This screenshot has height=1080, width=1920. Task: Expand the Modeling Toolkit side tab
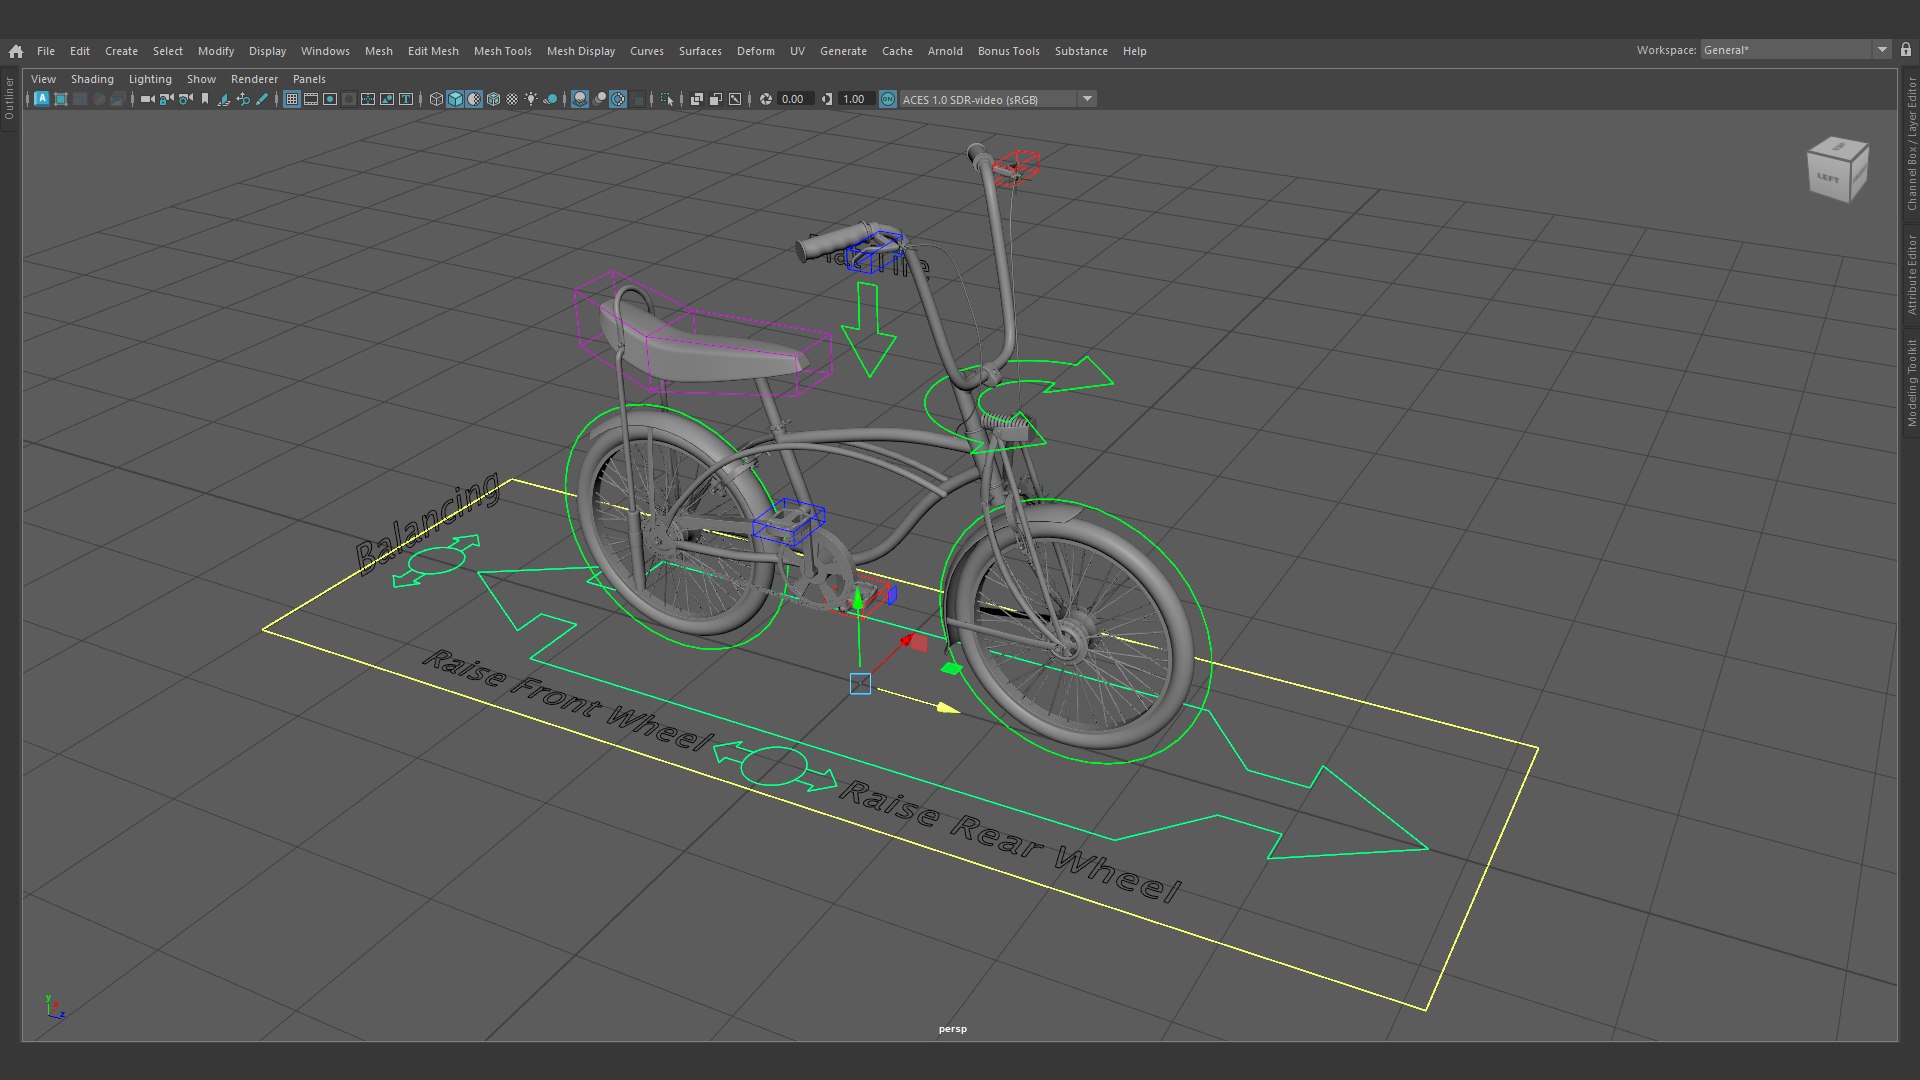[1911, 383]
